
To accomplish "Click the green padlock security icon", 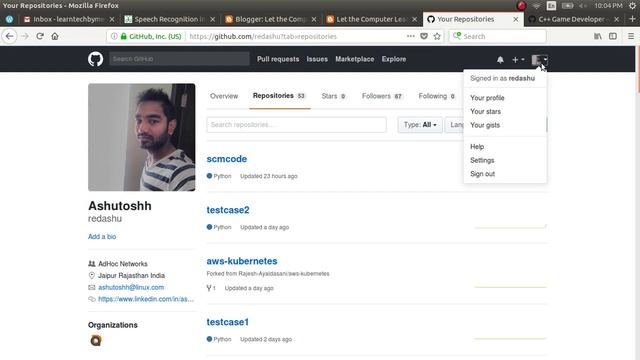I will click(124, 36).
